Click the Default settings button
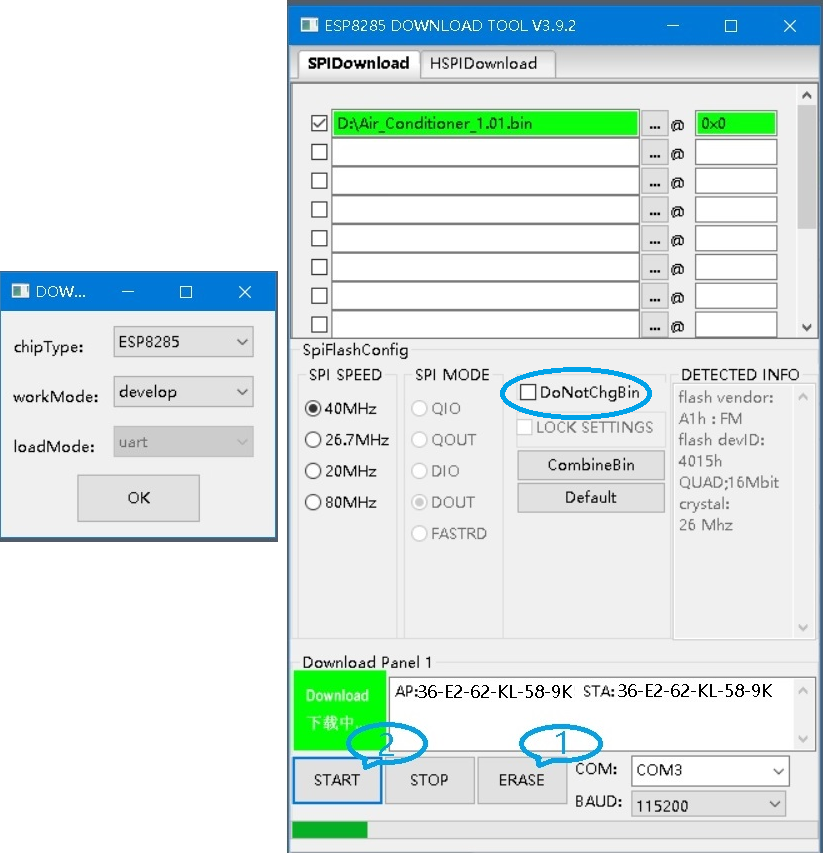This screenshot has height=853, width=823. 591,497
